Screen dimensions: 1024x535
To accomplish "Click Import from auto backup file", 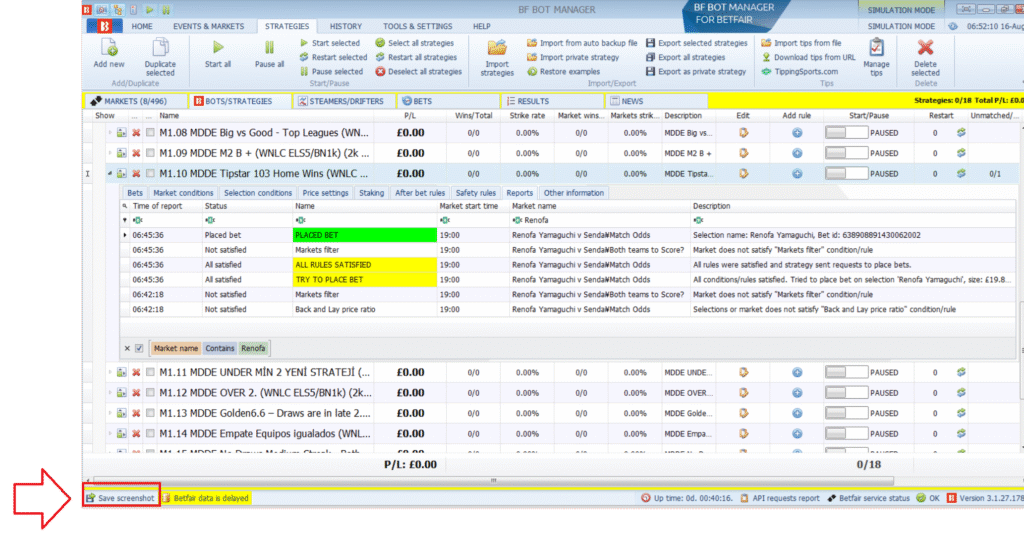I will point(582,43).
